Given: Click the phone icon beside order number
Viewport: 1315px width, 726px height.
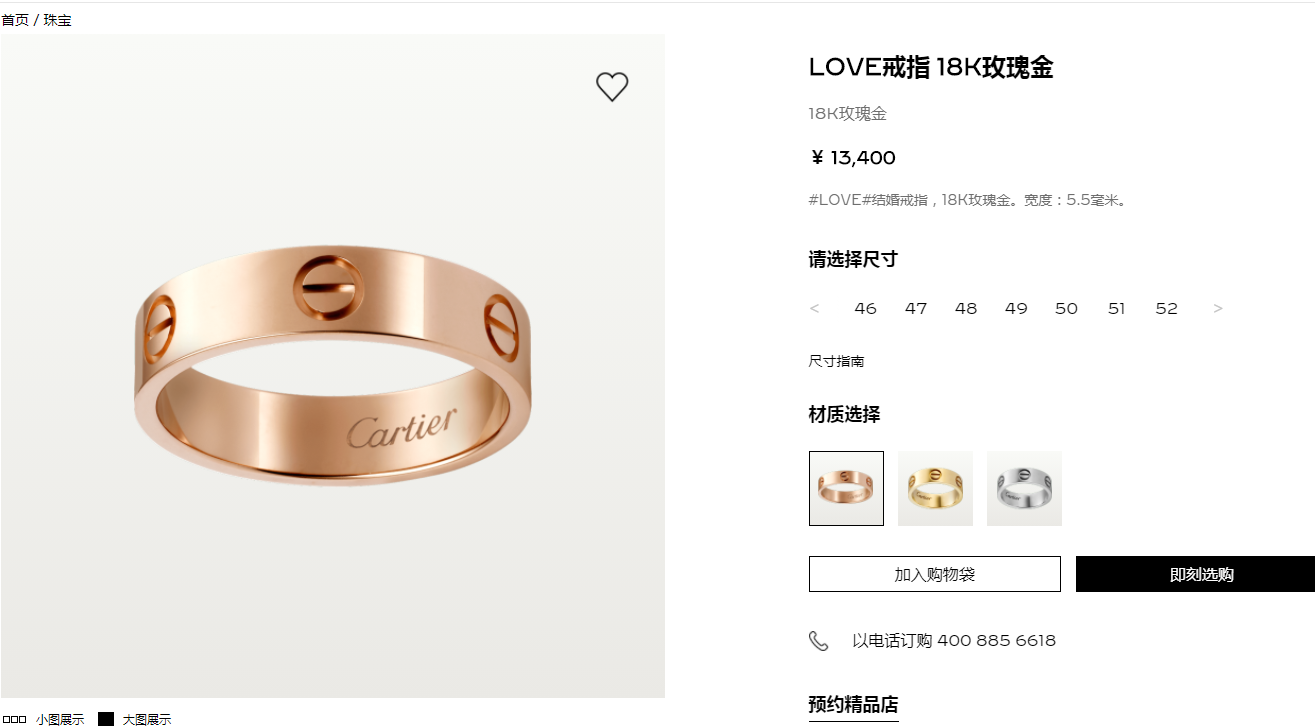Looking at the screenshot, I should (x=818, y=641).
